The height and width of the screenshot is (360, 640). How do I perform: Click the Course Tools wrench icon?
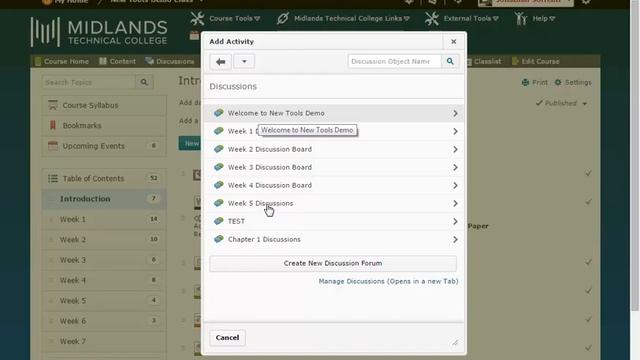click(x=198, y=18)
